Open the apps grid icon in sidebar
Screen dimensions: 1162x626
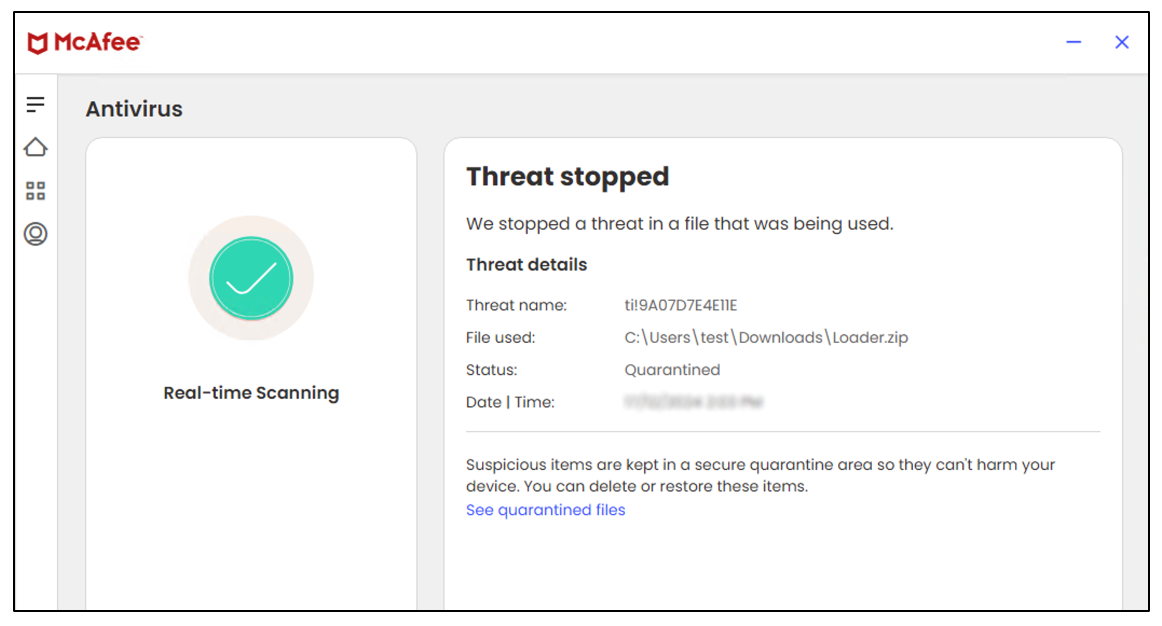pyautogui.click(x=36, y=191)
